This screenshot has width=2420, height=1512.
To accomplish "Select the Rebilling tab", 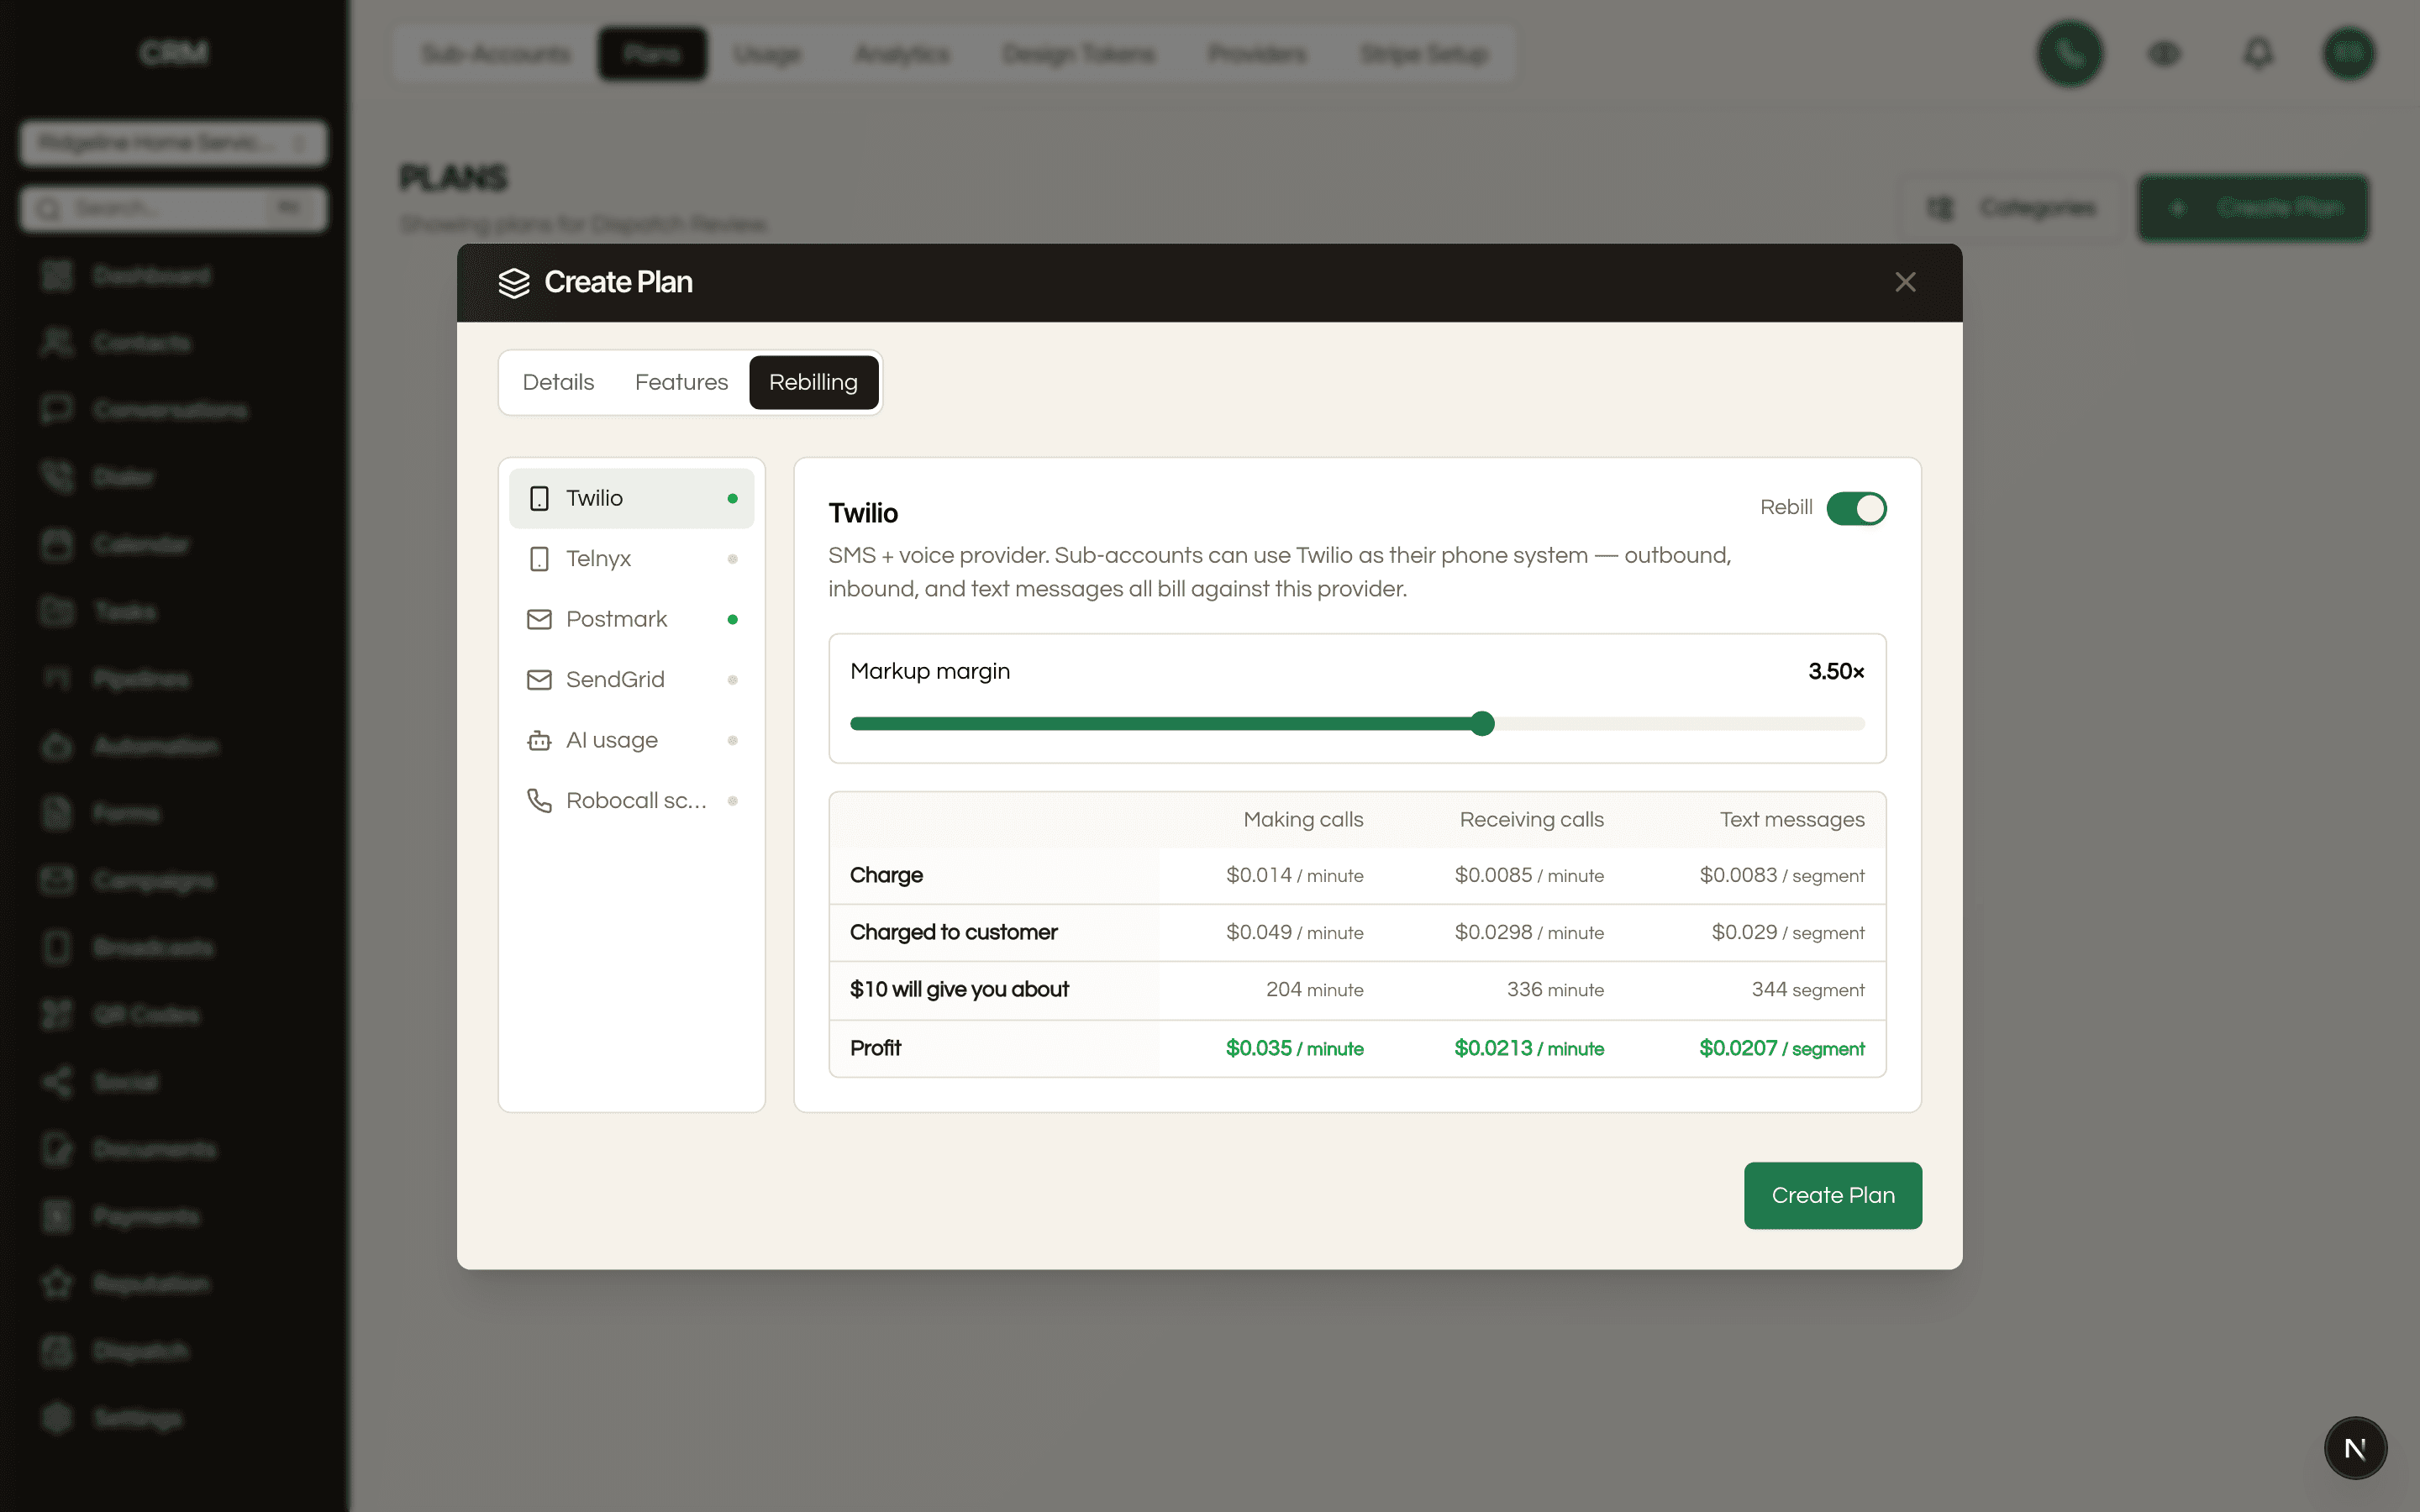I will 813,382.
